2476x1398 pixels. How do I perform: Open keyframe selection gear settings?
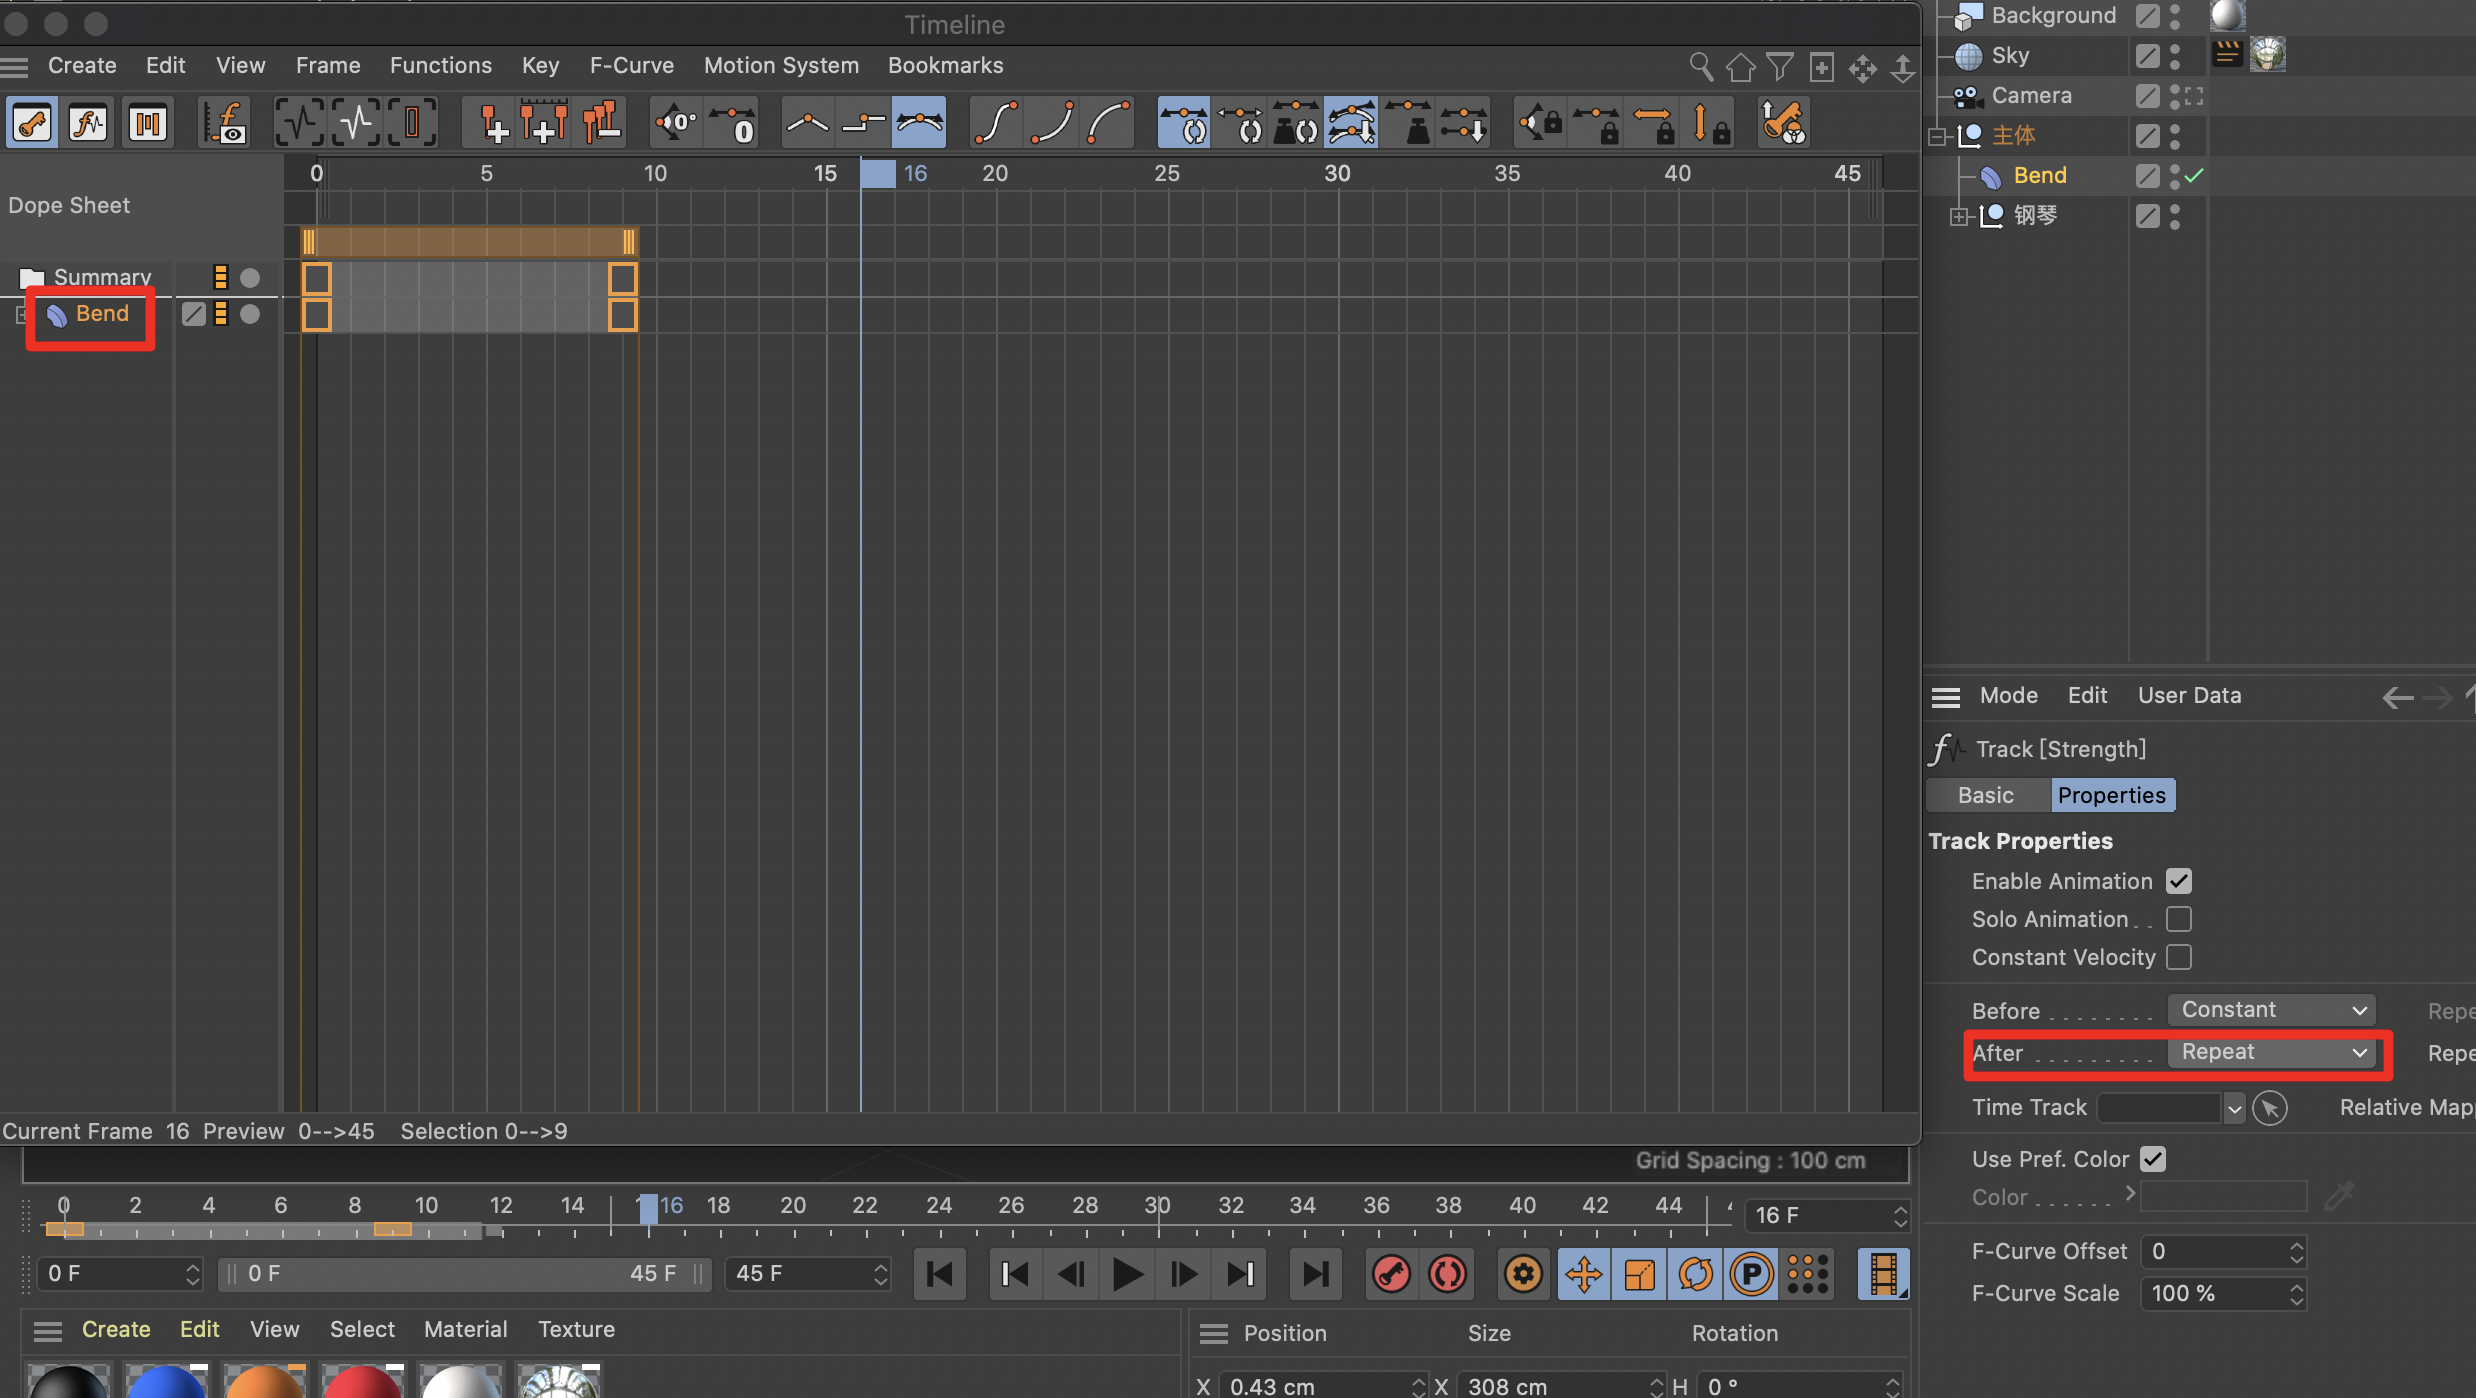click(x=1523, y=1274)
